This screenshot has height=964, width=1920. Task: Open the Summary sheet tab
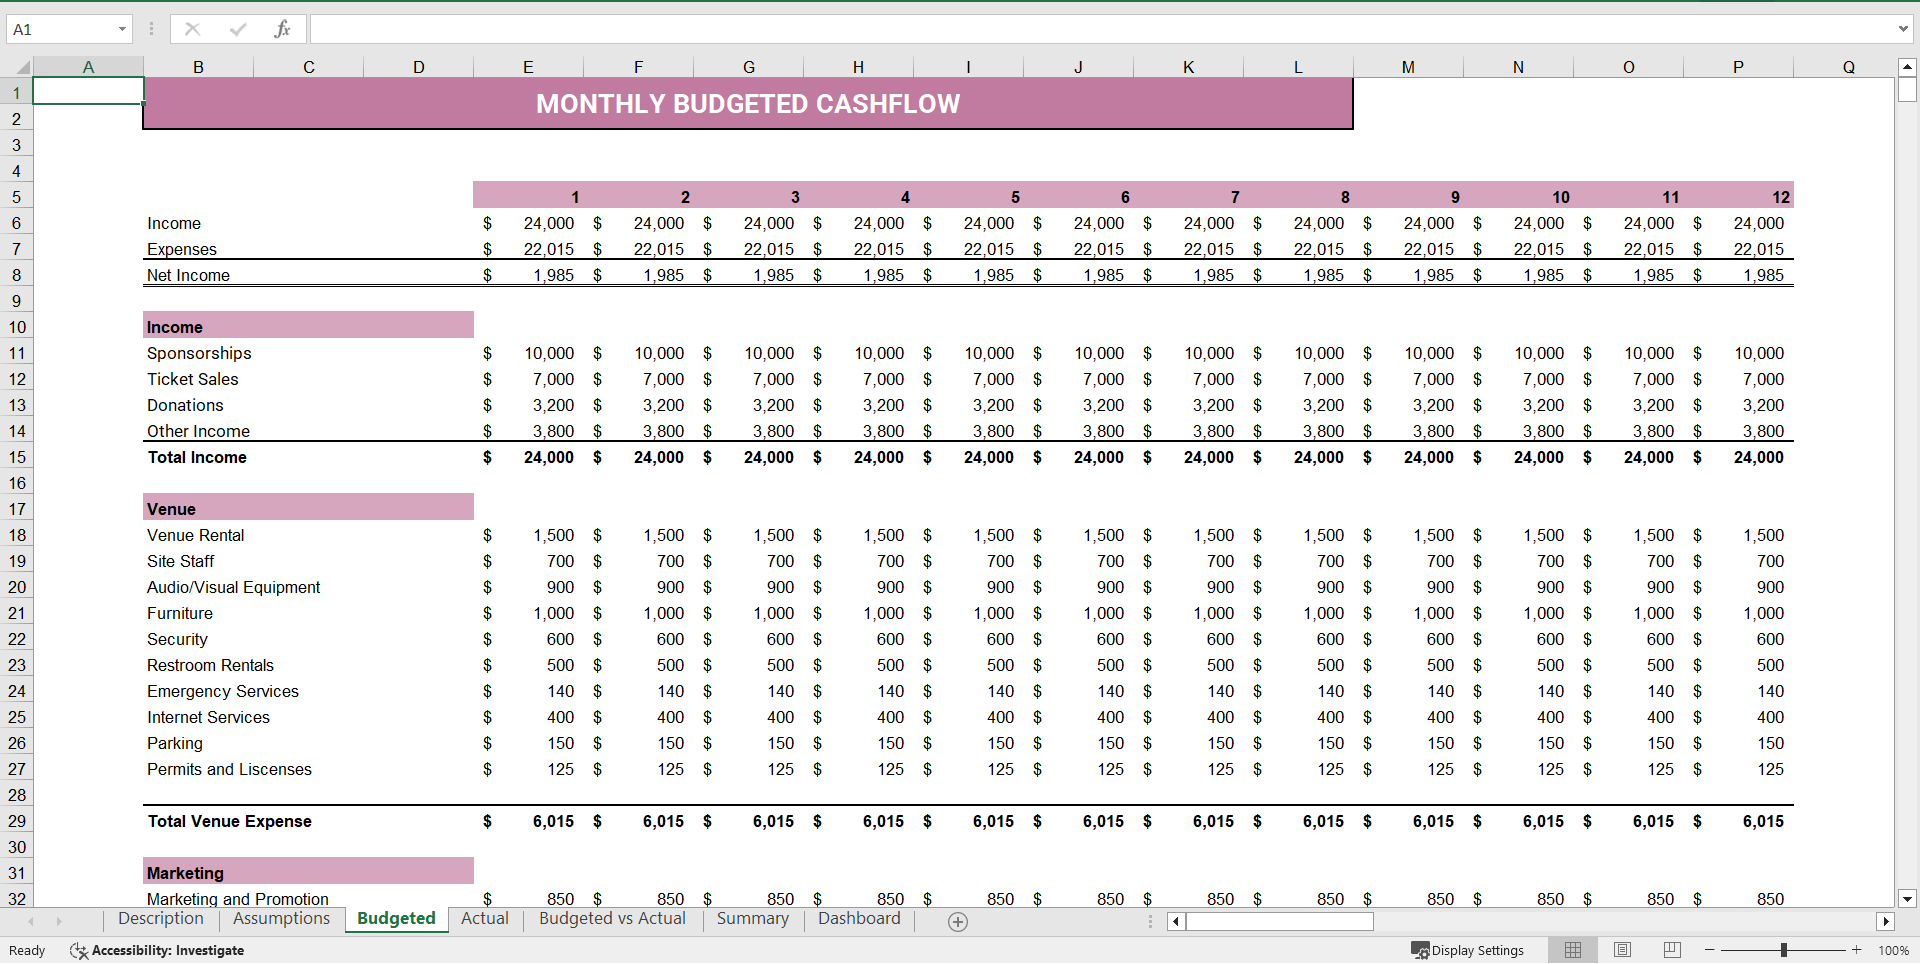click(753, 919)
